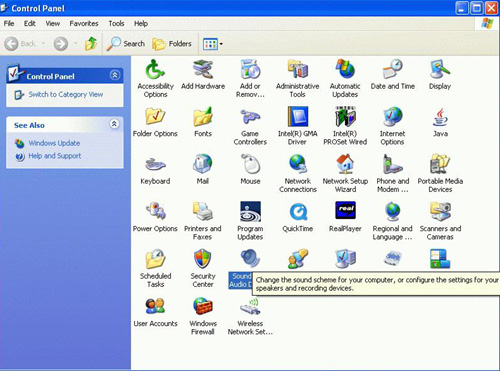Screen dimensions: 500x371
Task: Select Intel(R) PROSet Wired icon
Action: pos(345,117)
